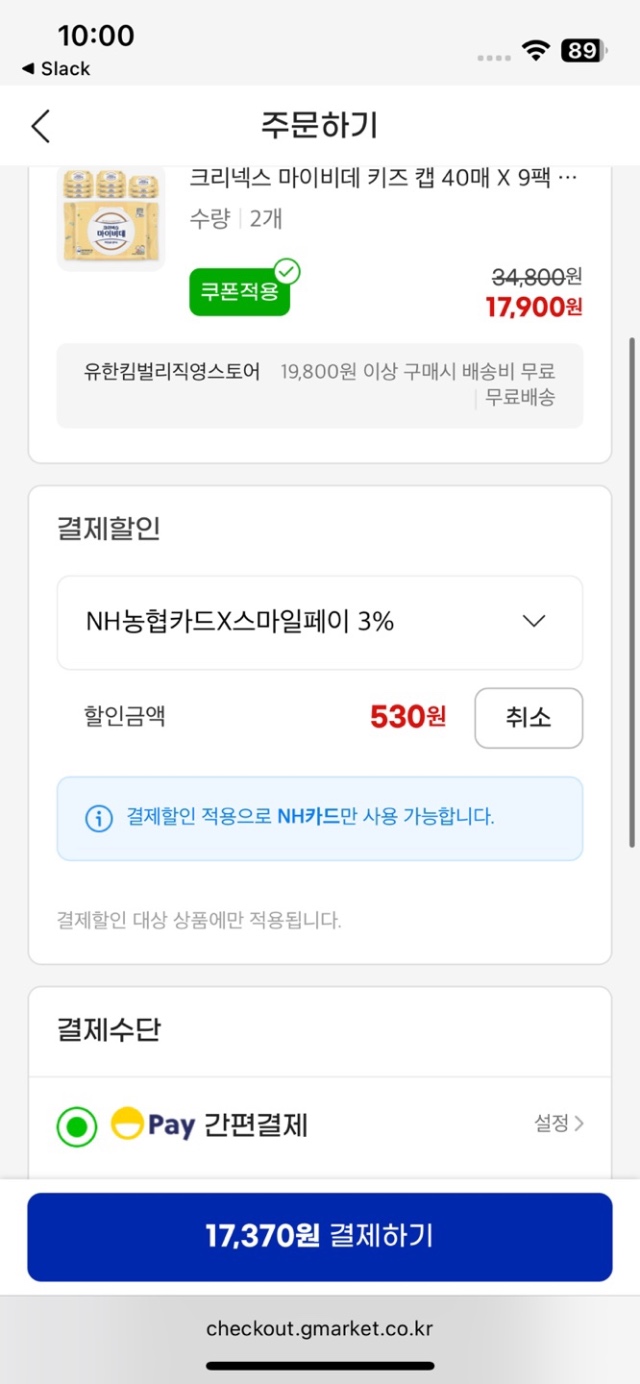Viewport: 640px width, 1384px height.
Task: Tap the Kleenex product thumbnail image
Action: click(x=111, y=217)
